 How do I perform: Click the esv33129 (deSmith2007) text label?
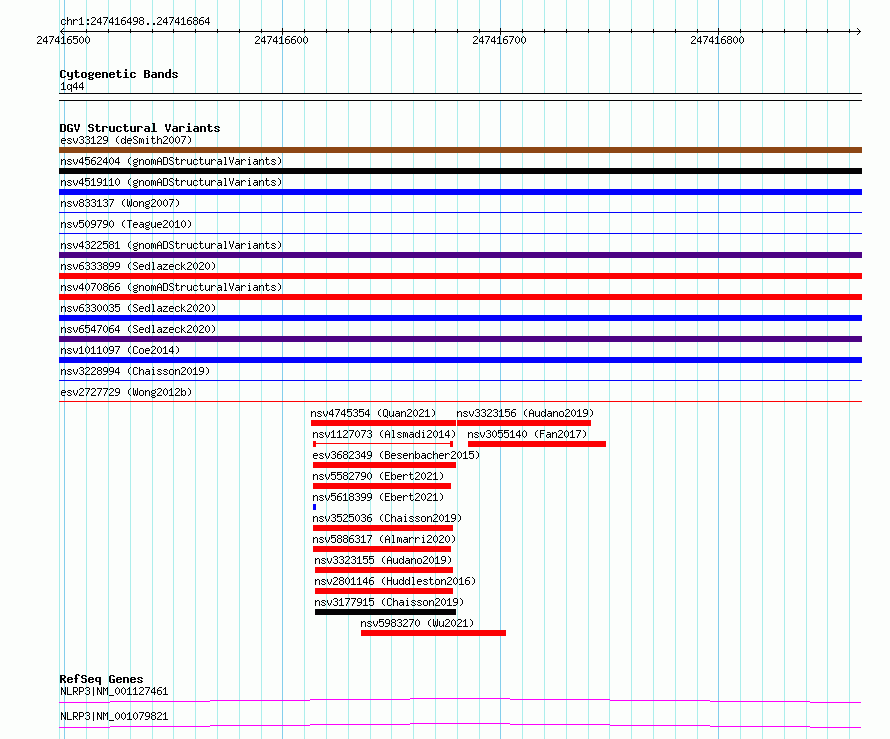126,140
